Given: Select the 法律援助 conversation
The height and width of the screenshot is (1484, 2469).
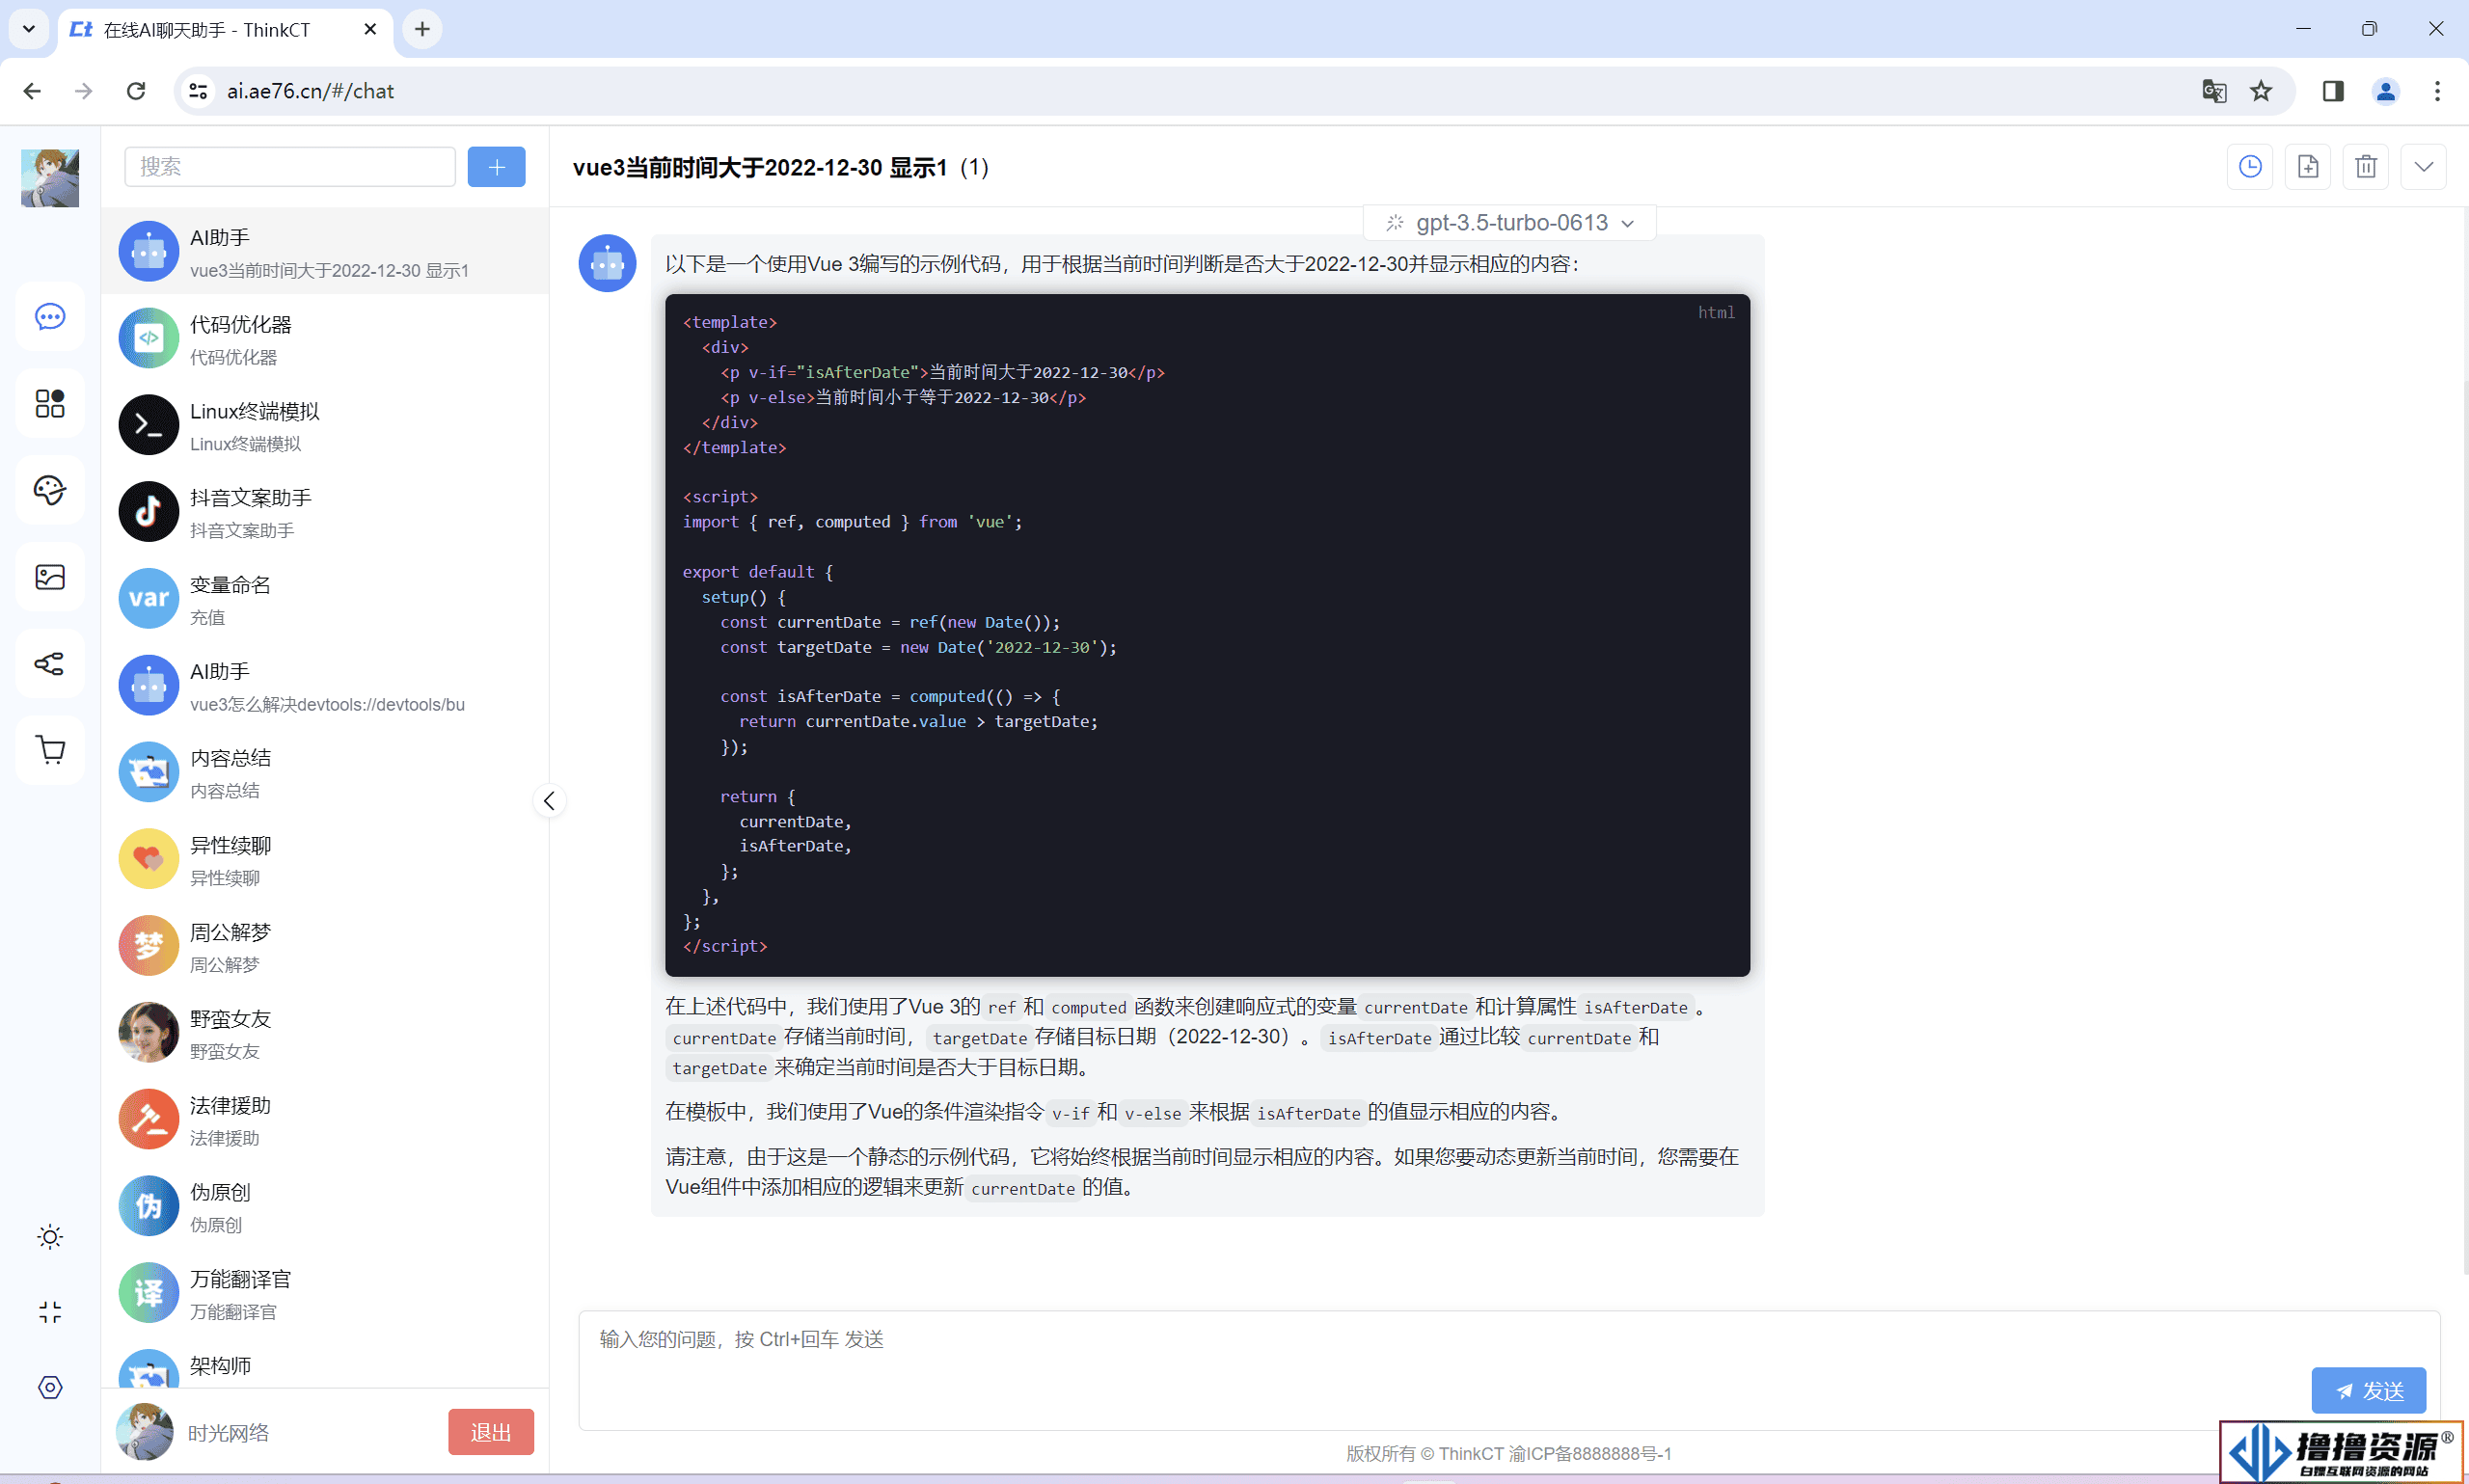Looking at the screenshot, I should click(325, 1119).
